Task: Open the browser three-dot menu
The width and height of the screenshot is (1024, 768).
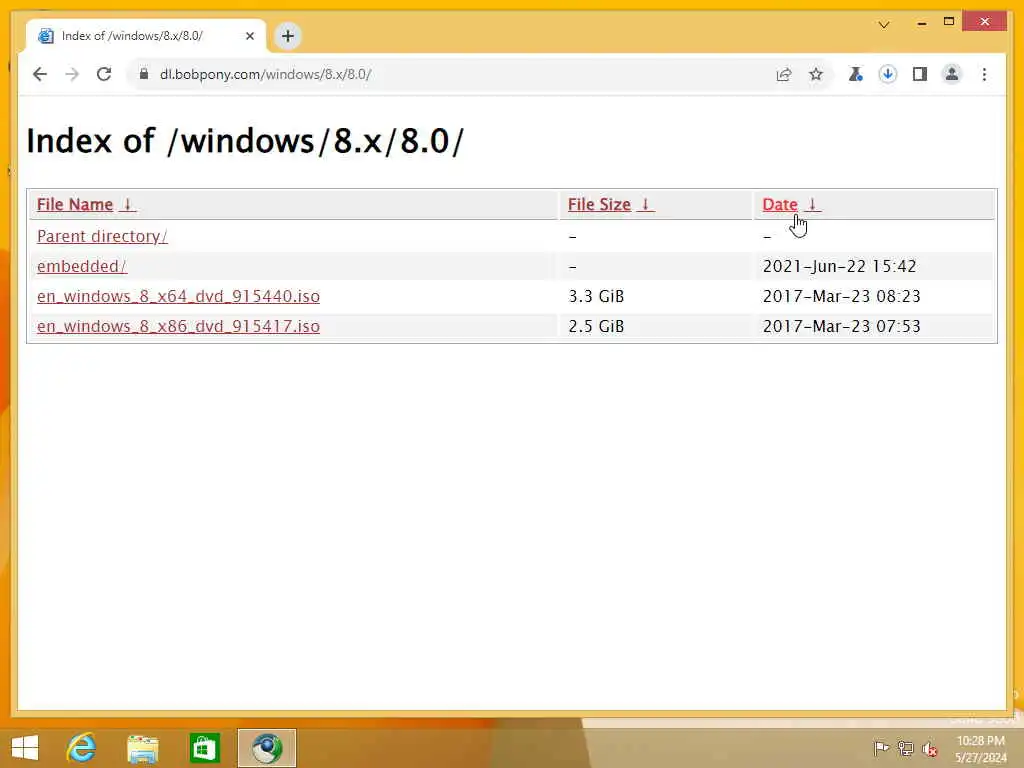Action: coord(984,74)
